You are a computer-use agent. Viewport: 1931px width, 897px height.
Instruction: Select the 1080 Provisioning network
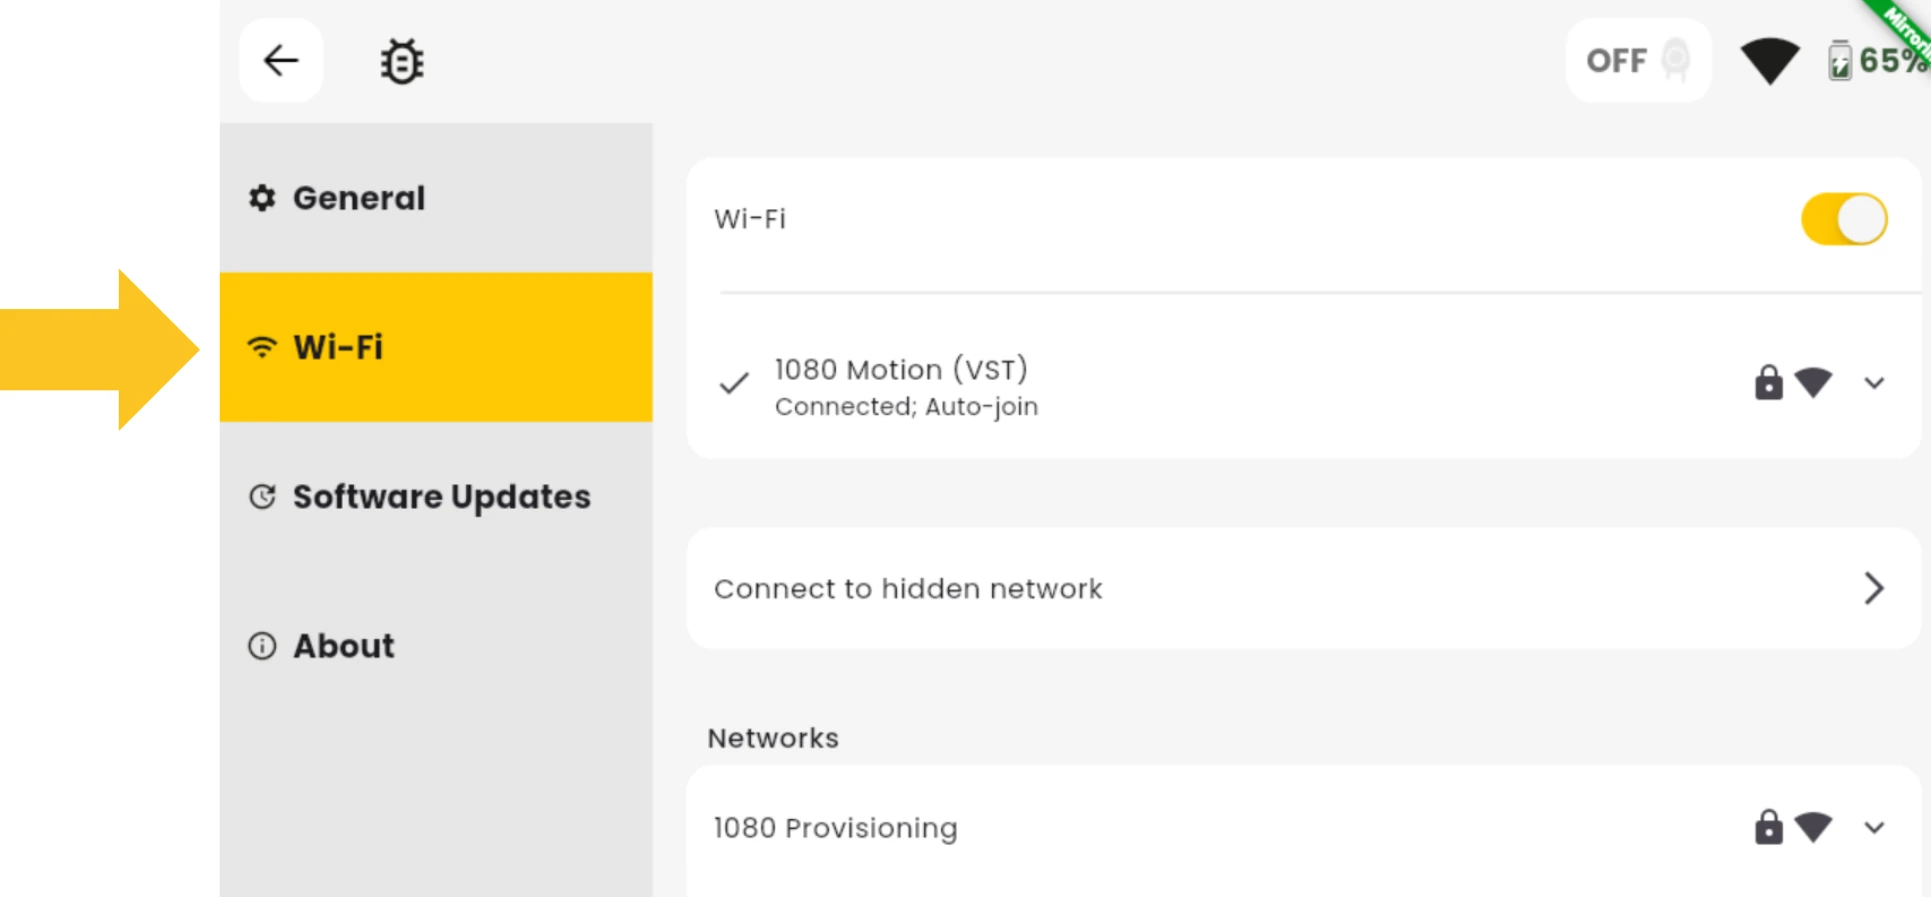1303,828
